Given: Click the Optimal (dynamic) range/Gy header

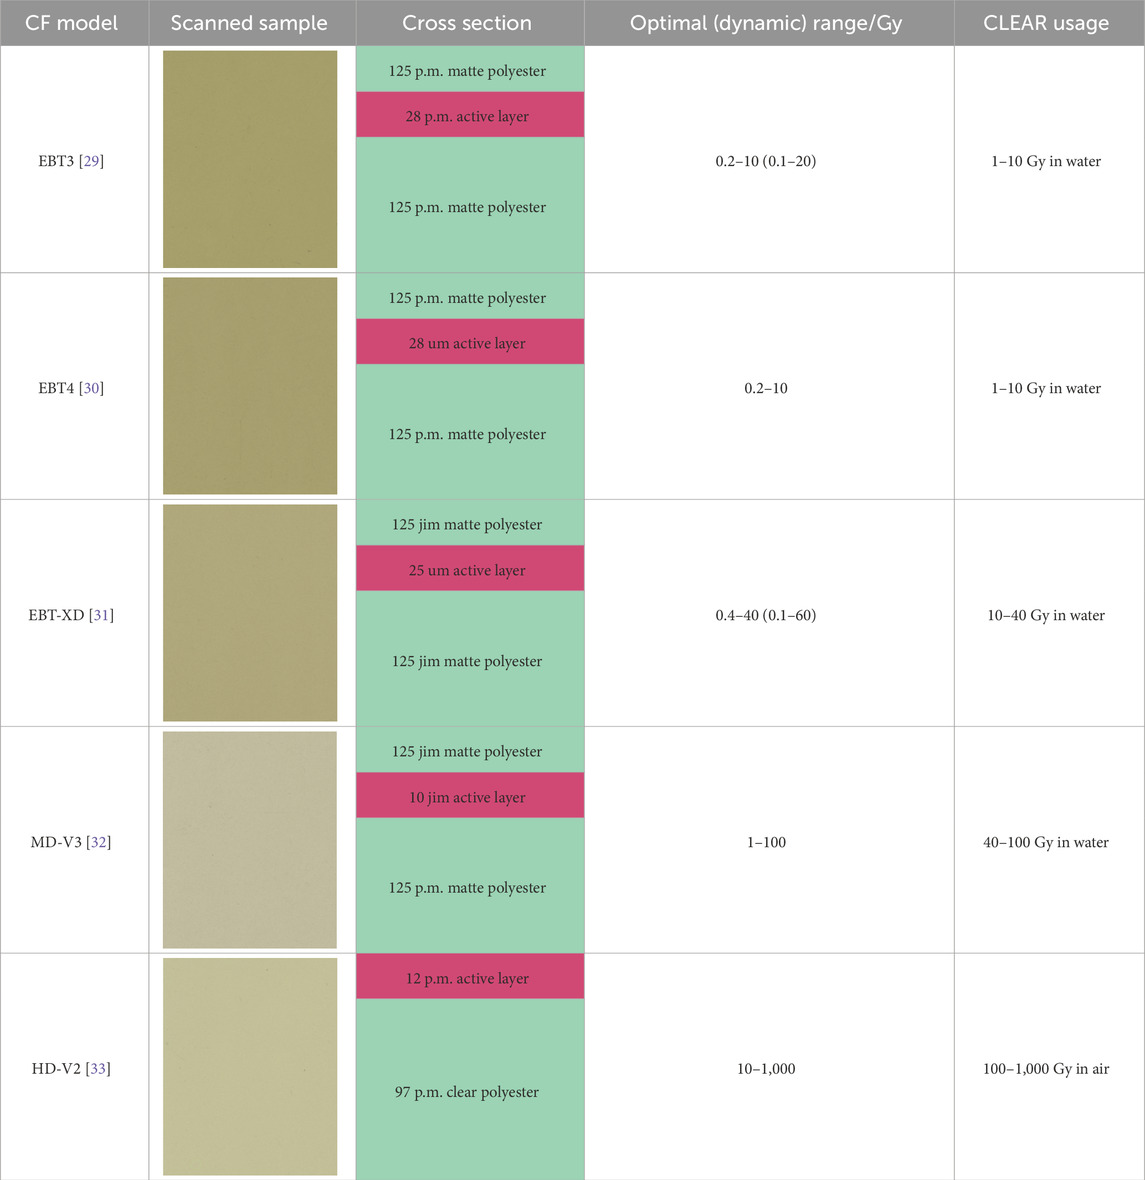Looking at the screenshot, I should 766,23.
